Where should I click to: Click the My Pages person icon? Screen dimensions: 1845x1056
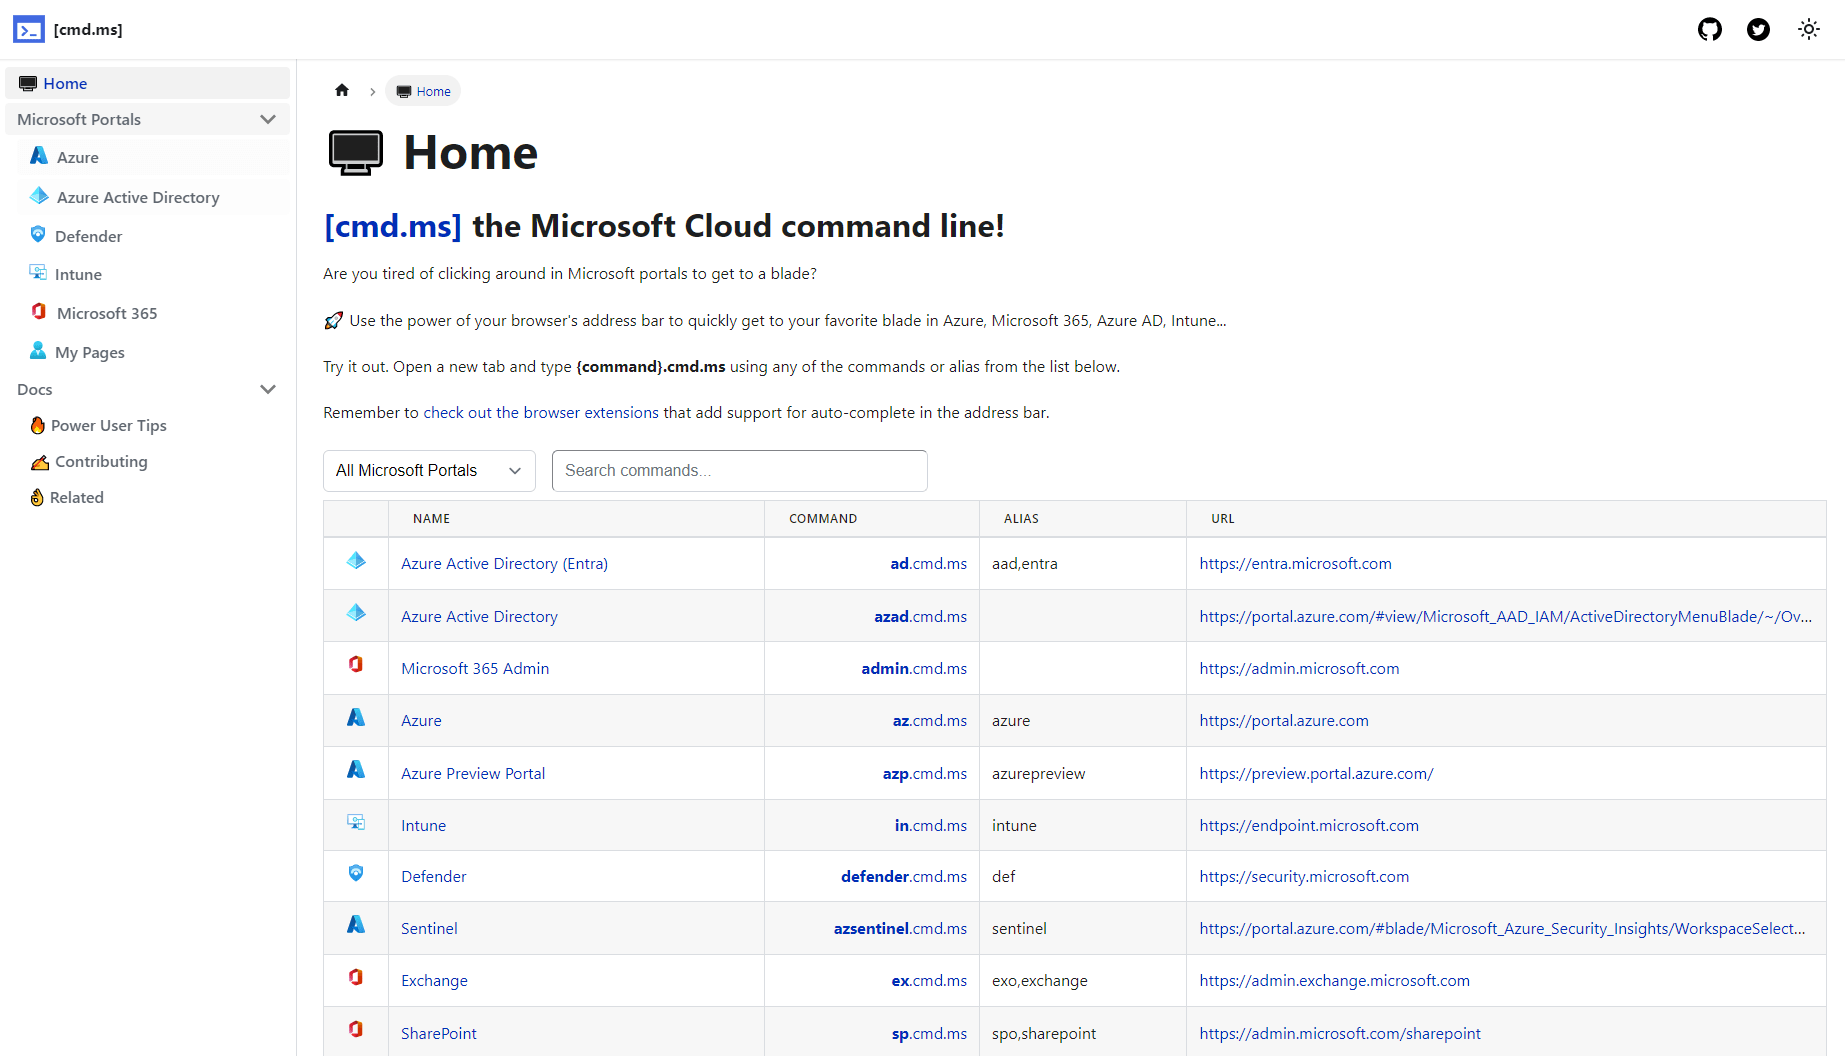(x=38, y=351)
